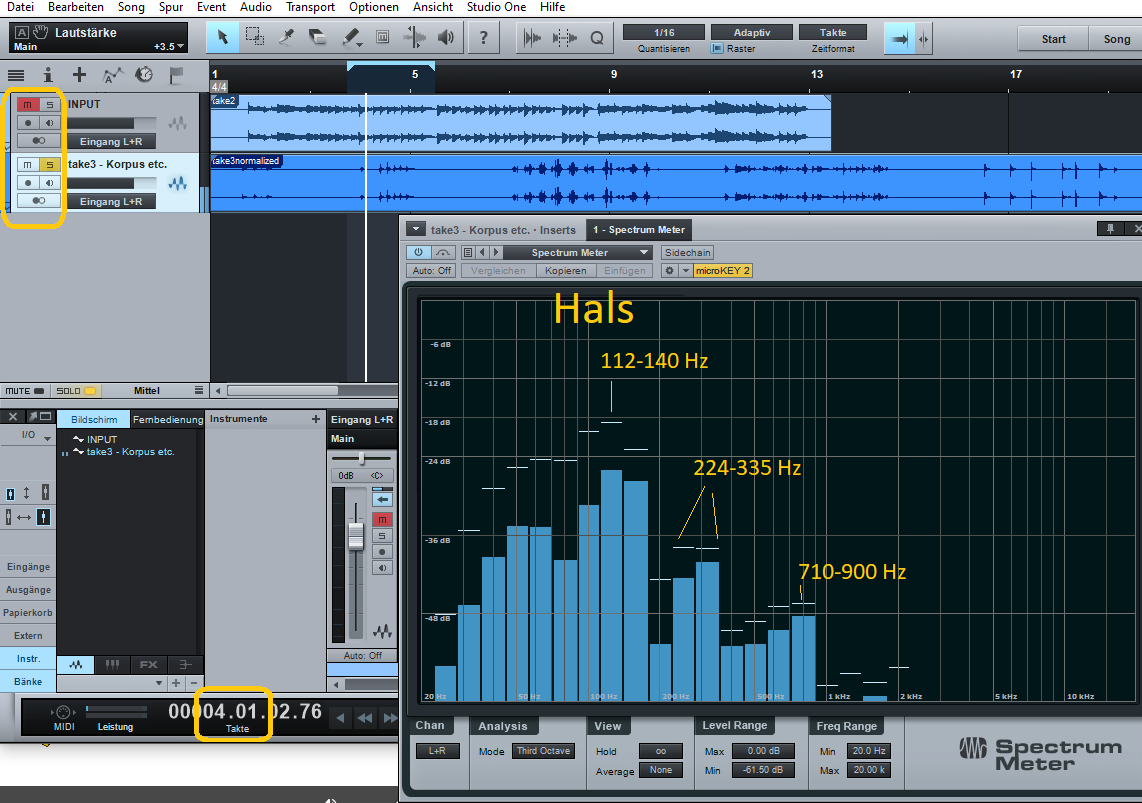Image resolution: width=1142 pixels, height=803 pixels.
Task: Adjust the INPUT track volume slider
Action: (x=111, y=124)
